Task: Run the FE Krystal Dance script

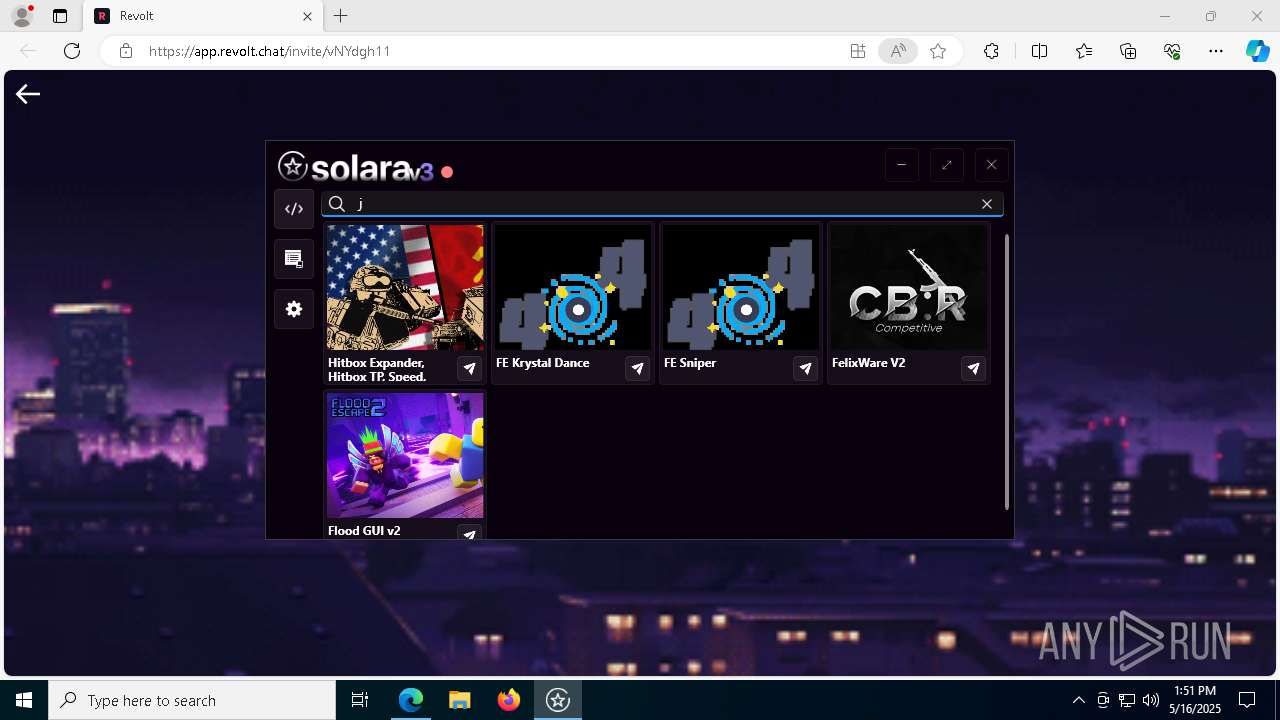Action: point(637,369)
